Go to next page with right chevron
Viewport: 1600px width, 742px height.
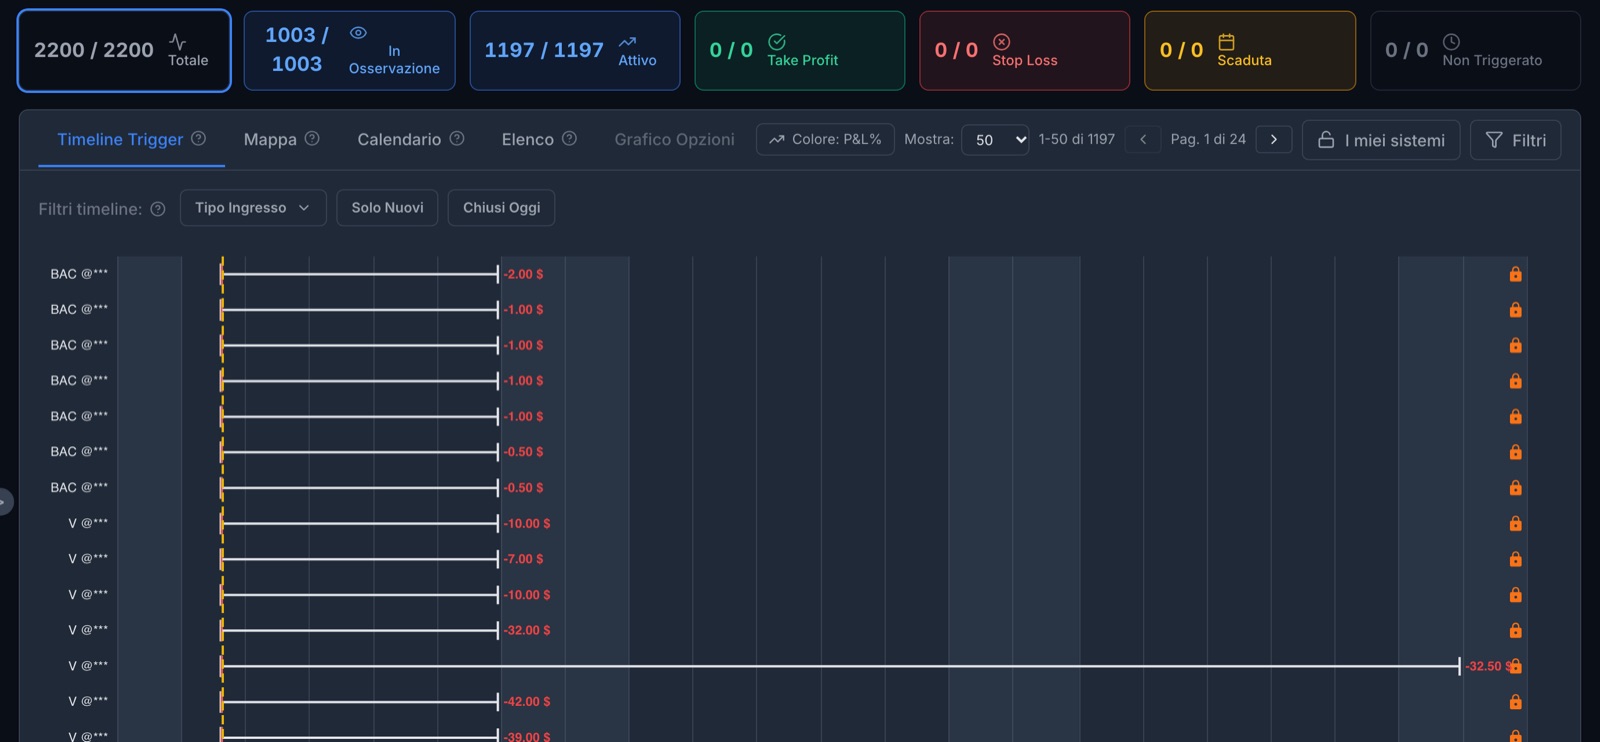(1274, 139)
